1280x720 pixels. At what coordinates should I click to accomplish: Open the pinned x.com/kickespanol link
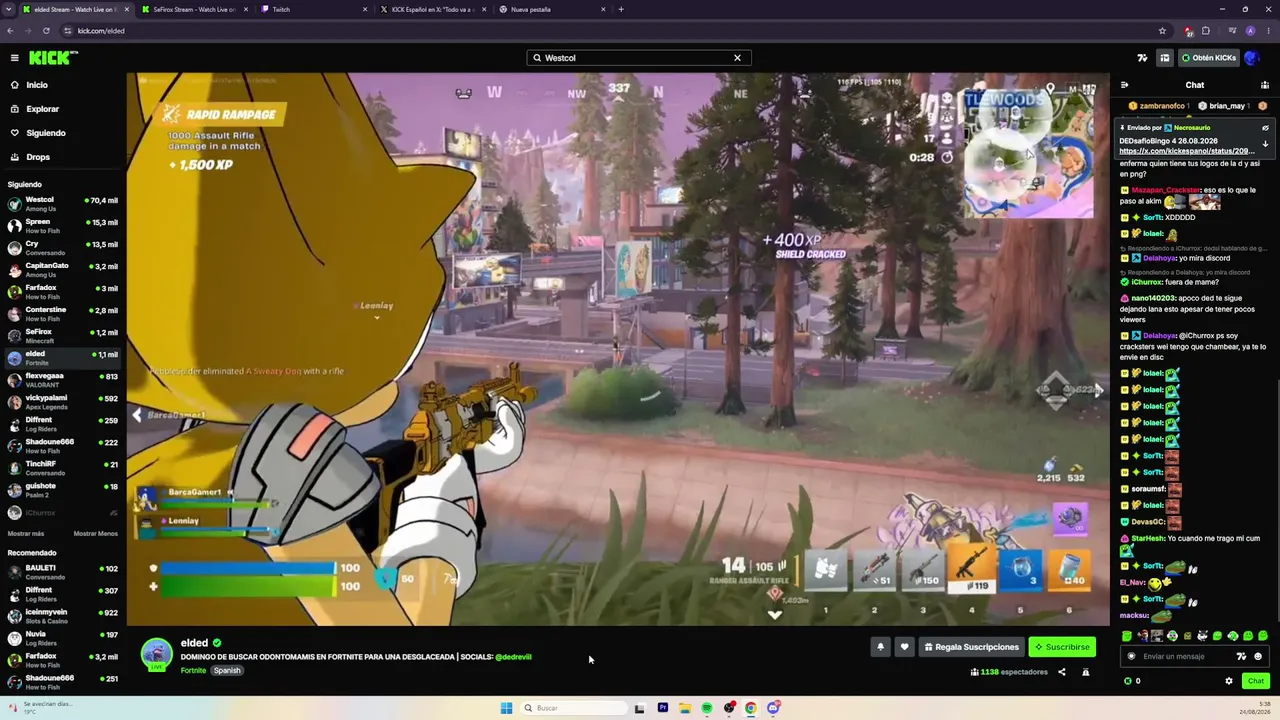coord(1187,151)
